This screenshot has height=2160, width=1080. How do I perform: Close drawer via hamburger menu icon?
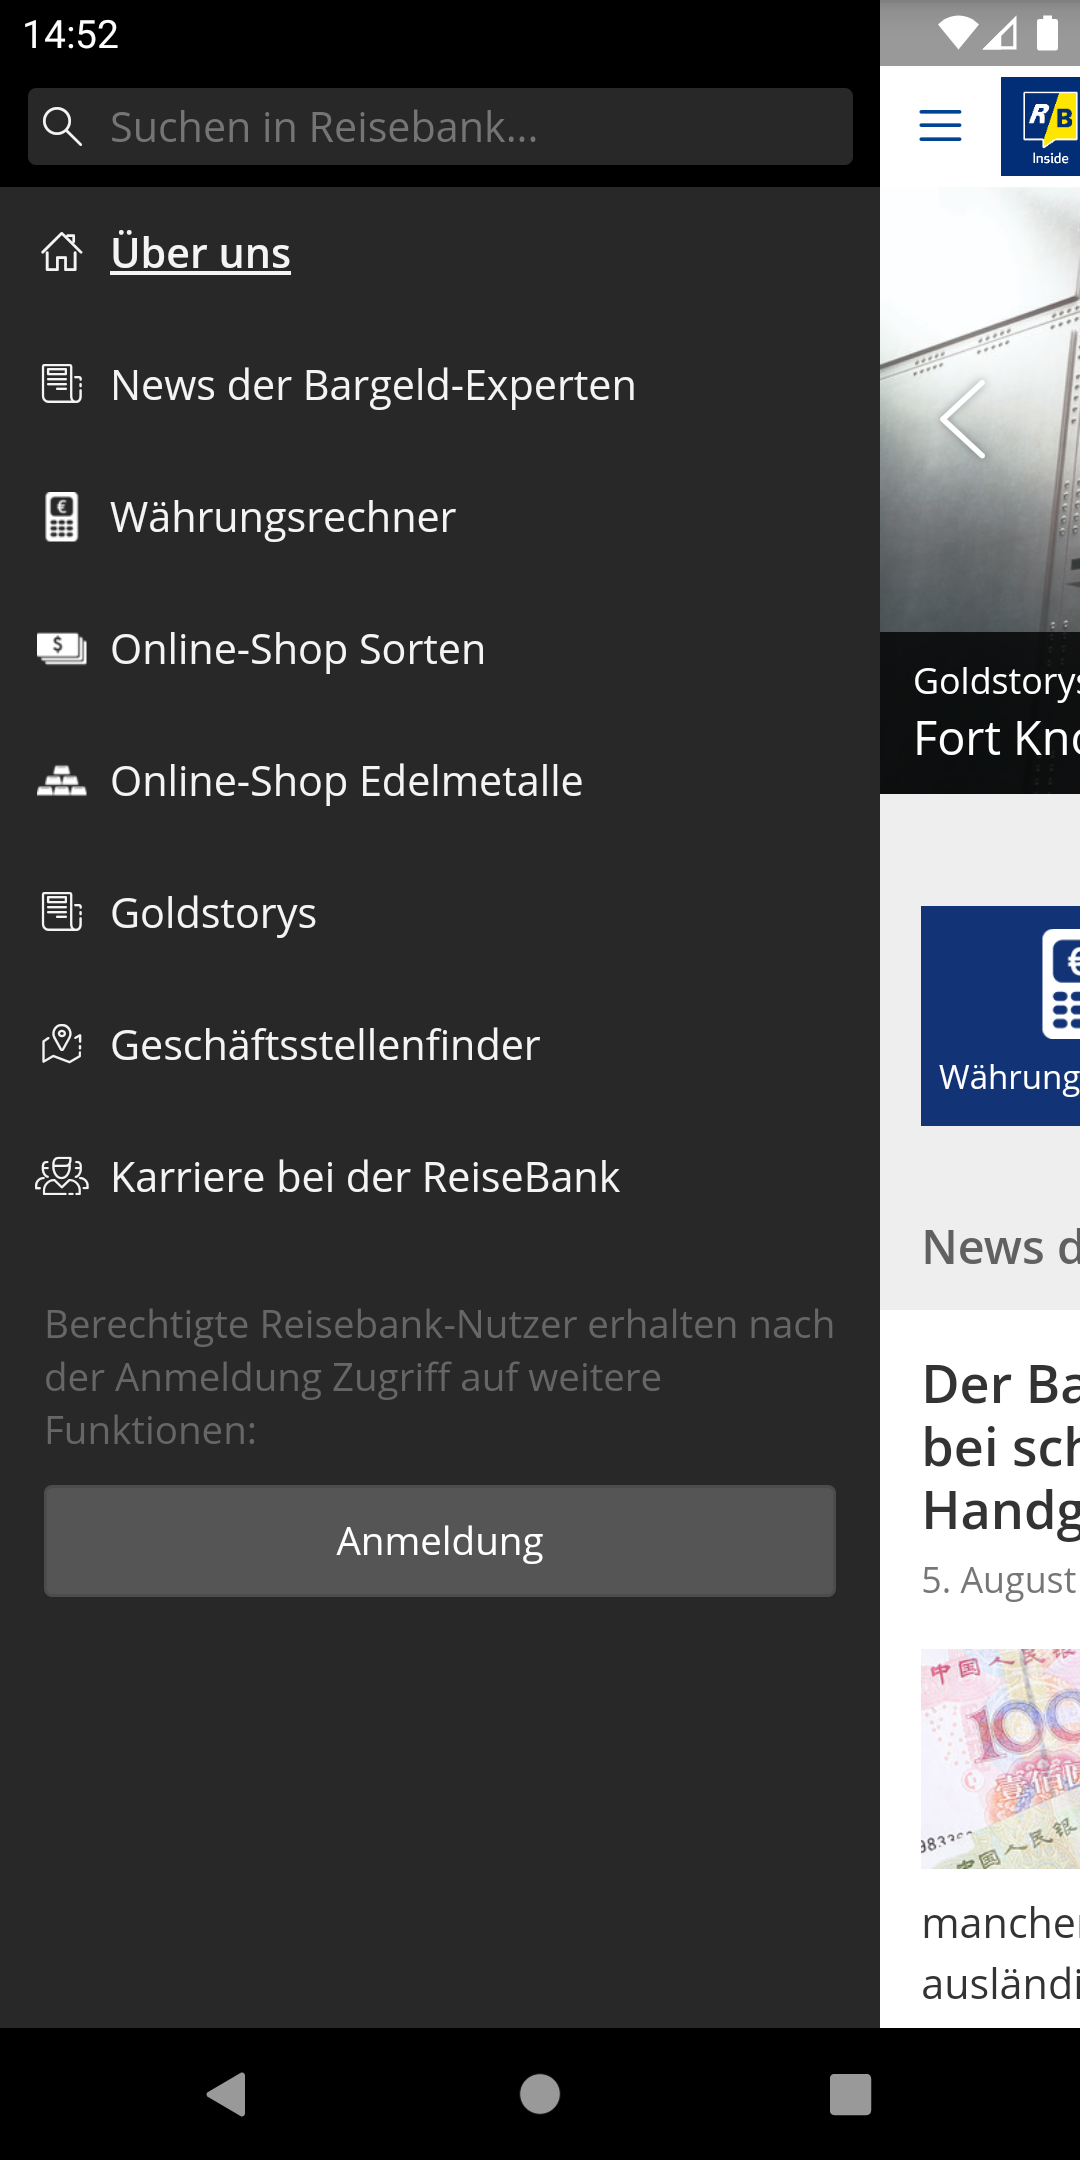point(940,126)
